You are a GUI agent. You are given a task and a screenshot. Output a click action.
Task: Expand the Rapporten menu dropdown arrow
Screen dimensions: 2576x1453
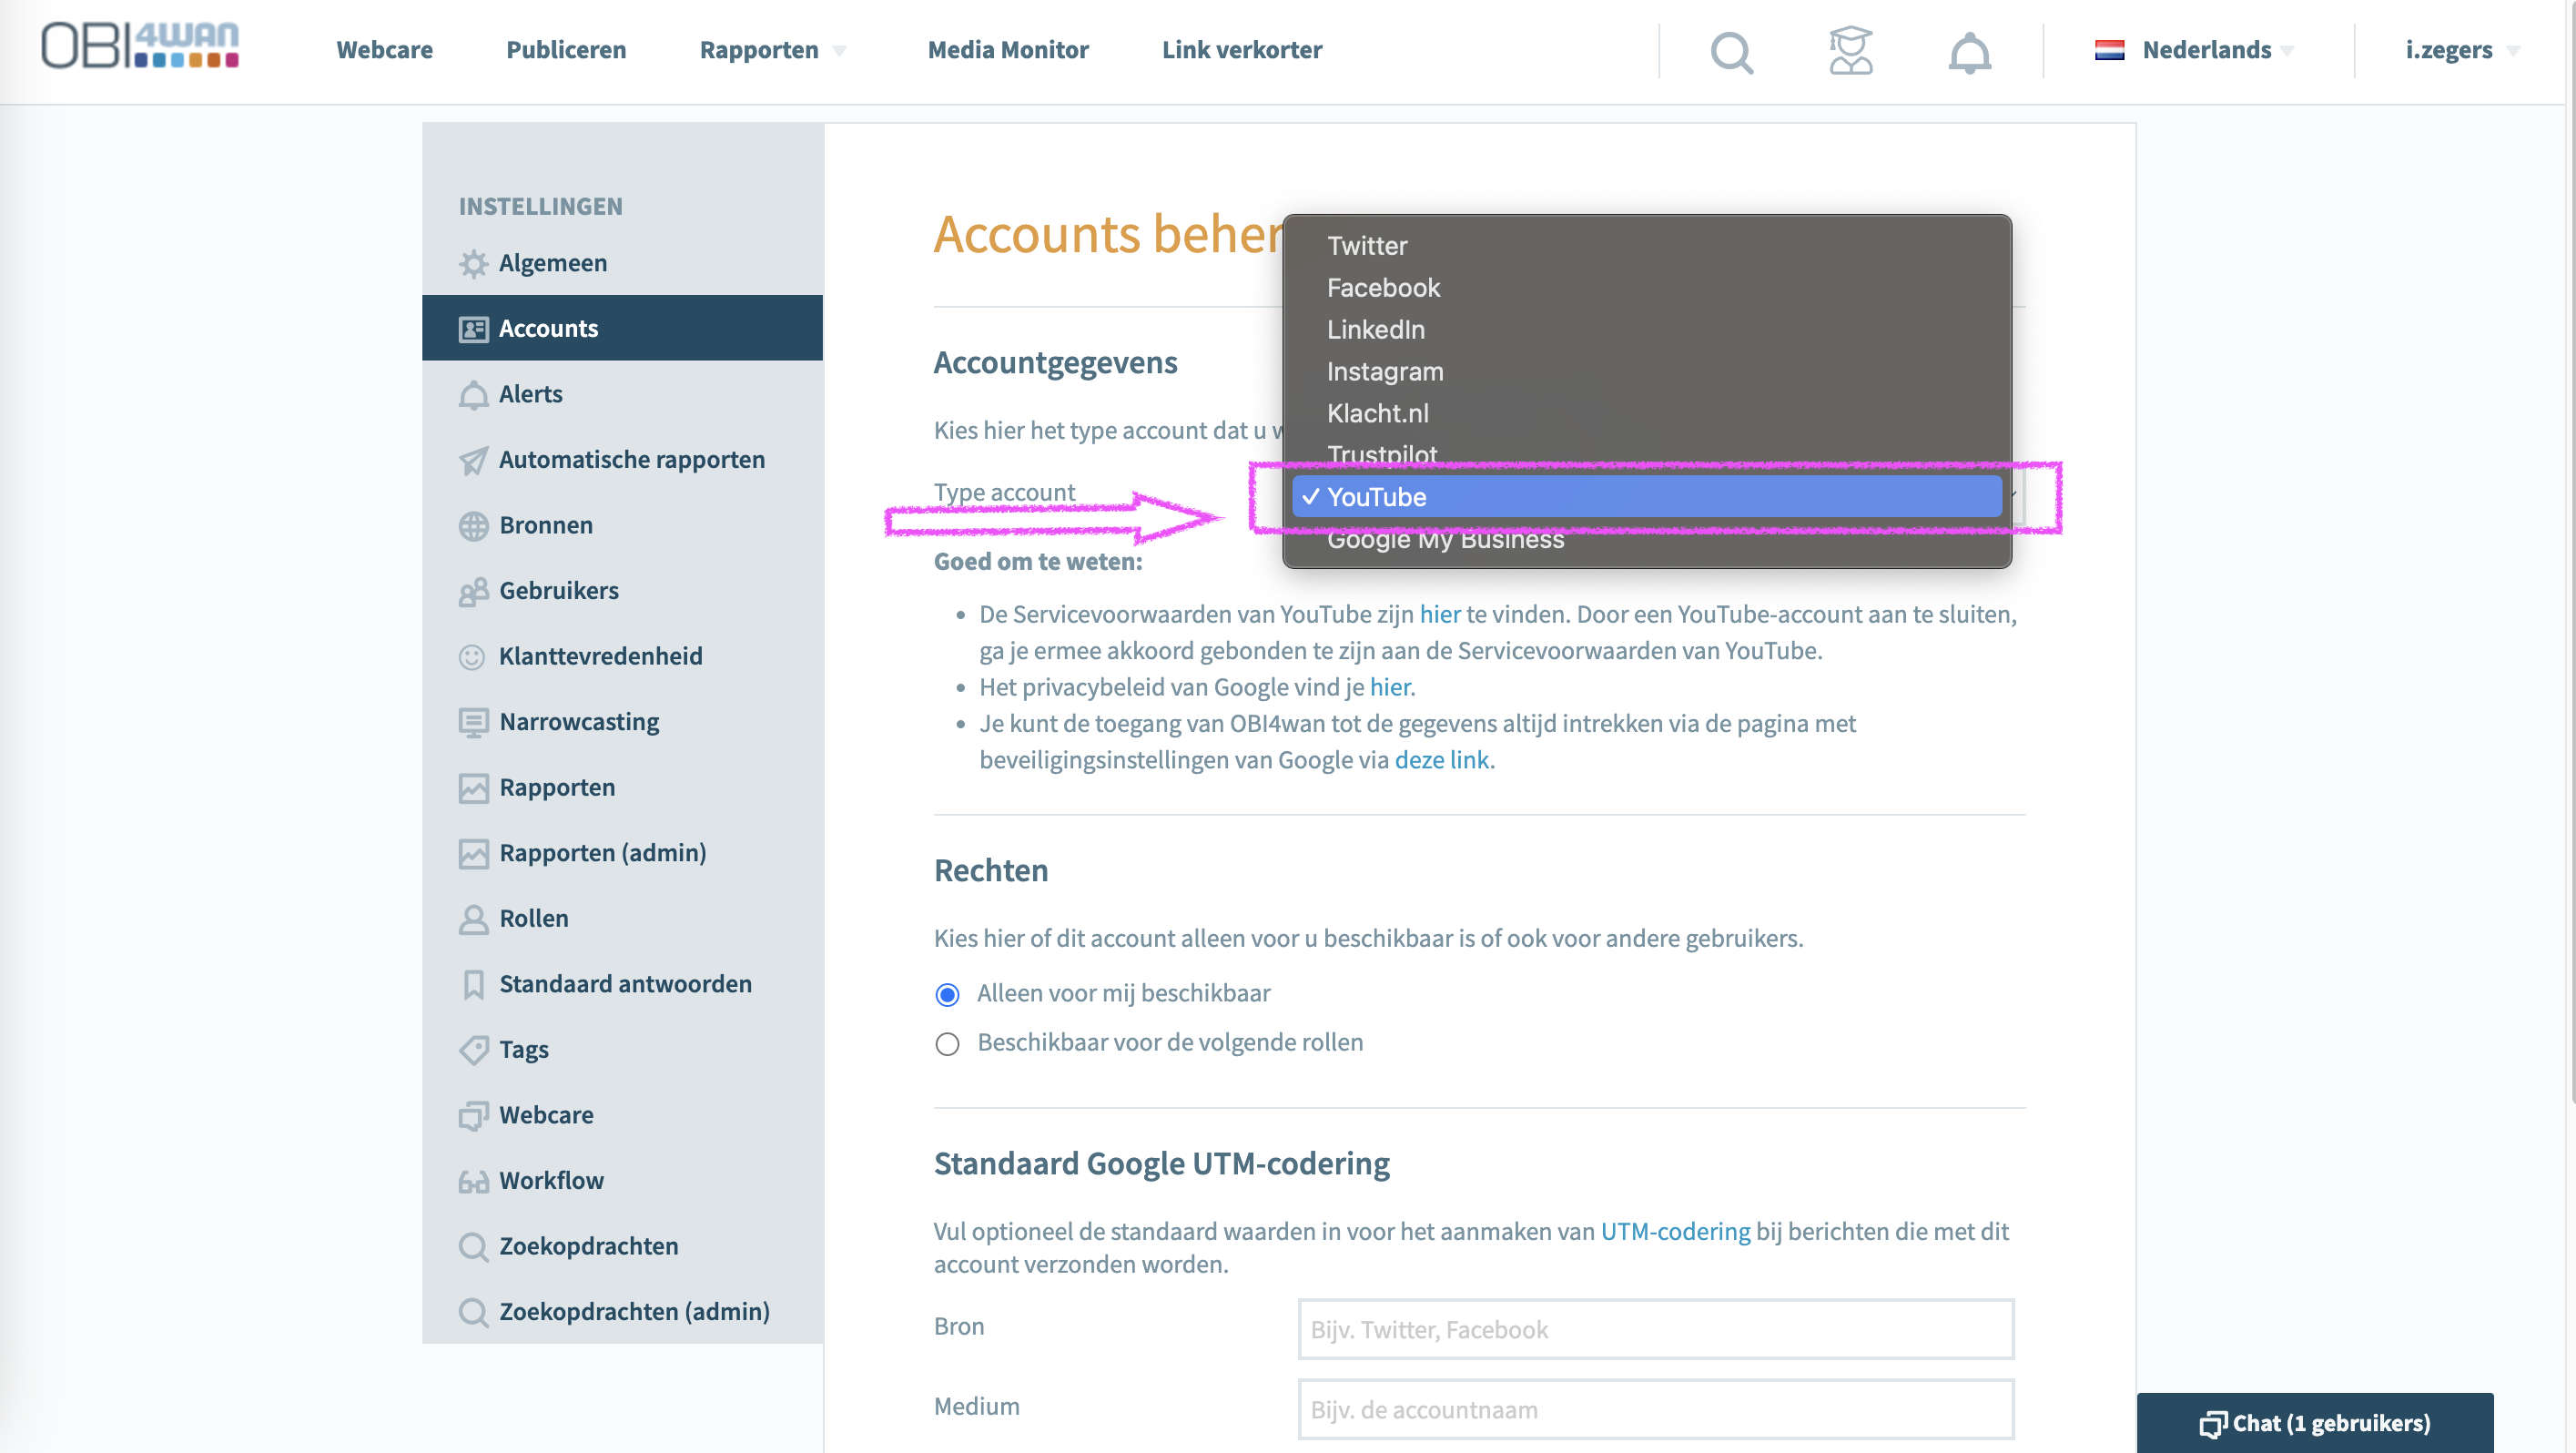pos(839,51)
